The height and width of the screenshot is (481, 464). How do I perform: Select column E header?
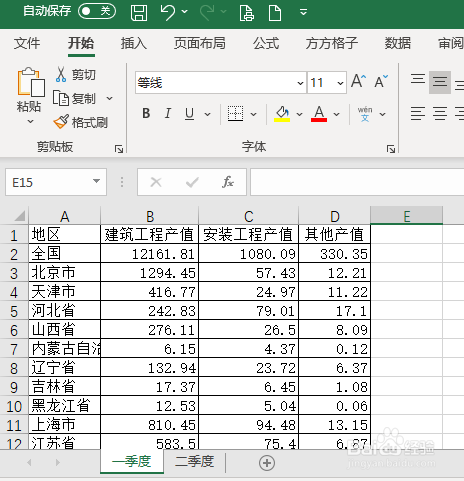click(406, 216)
